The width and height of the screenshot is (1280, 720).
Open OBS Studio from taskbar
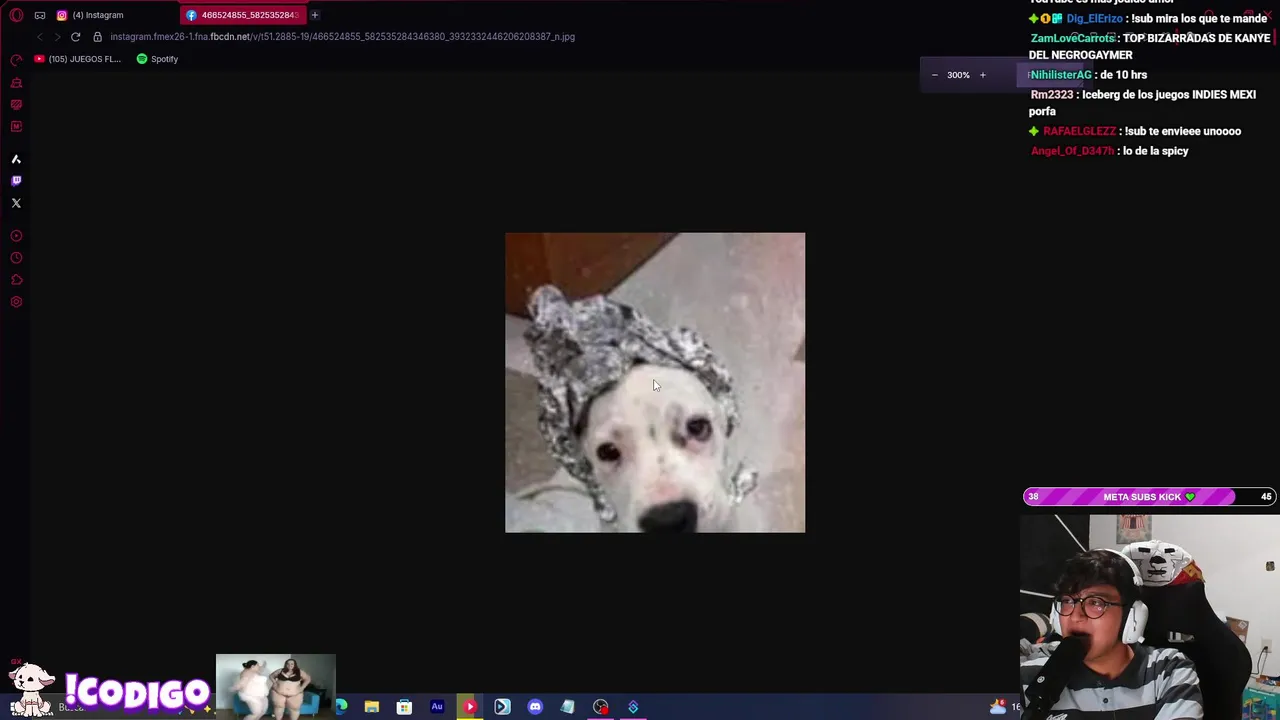(x=600, y=707)
